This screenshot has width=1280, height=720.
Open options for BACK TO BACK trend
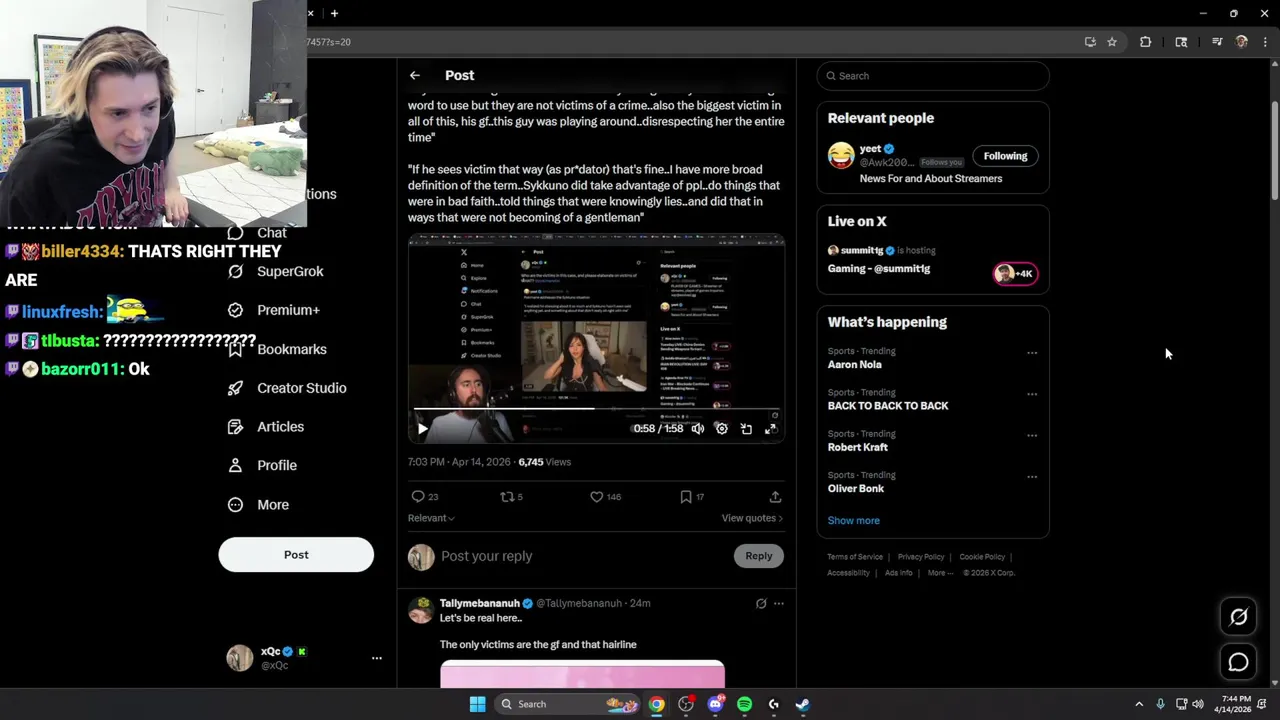point(1032,394)
